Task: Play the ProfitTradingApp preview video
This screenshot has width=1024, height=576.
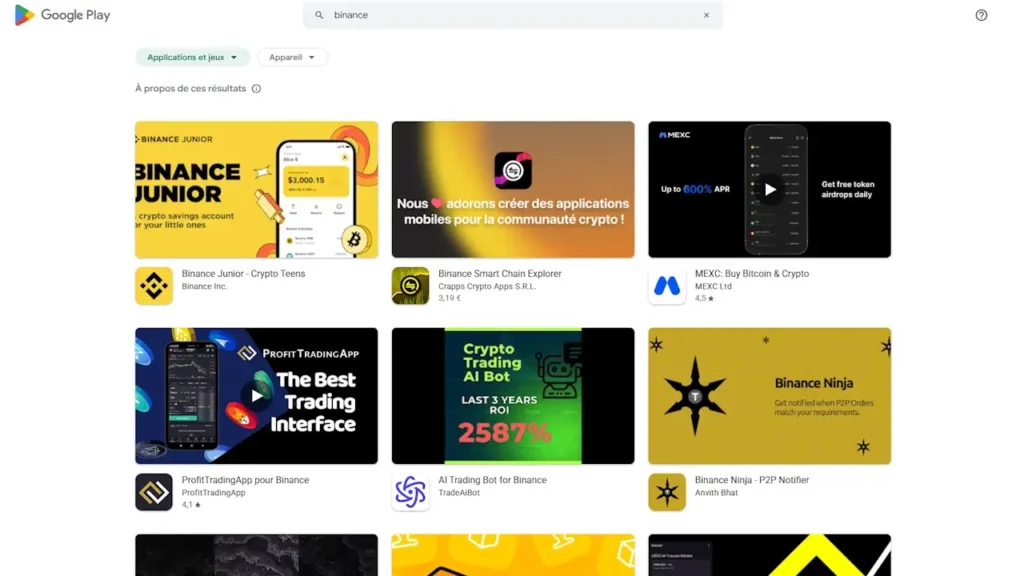Action: point(257,396)
